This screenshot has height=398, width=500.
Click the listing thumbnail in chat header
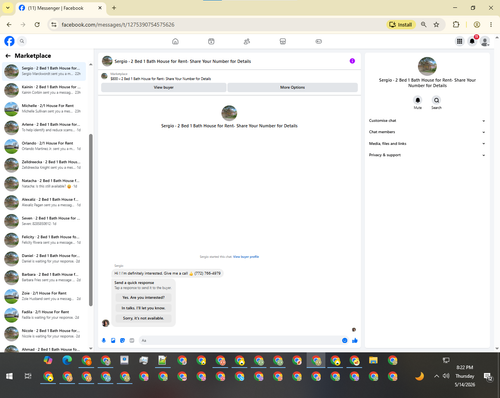point(107,61)
